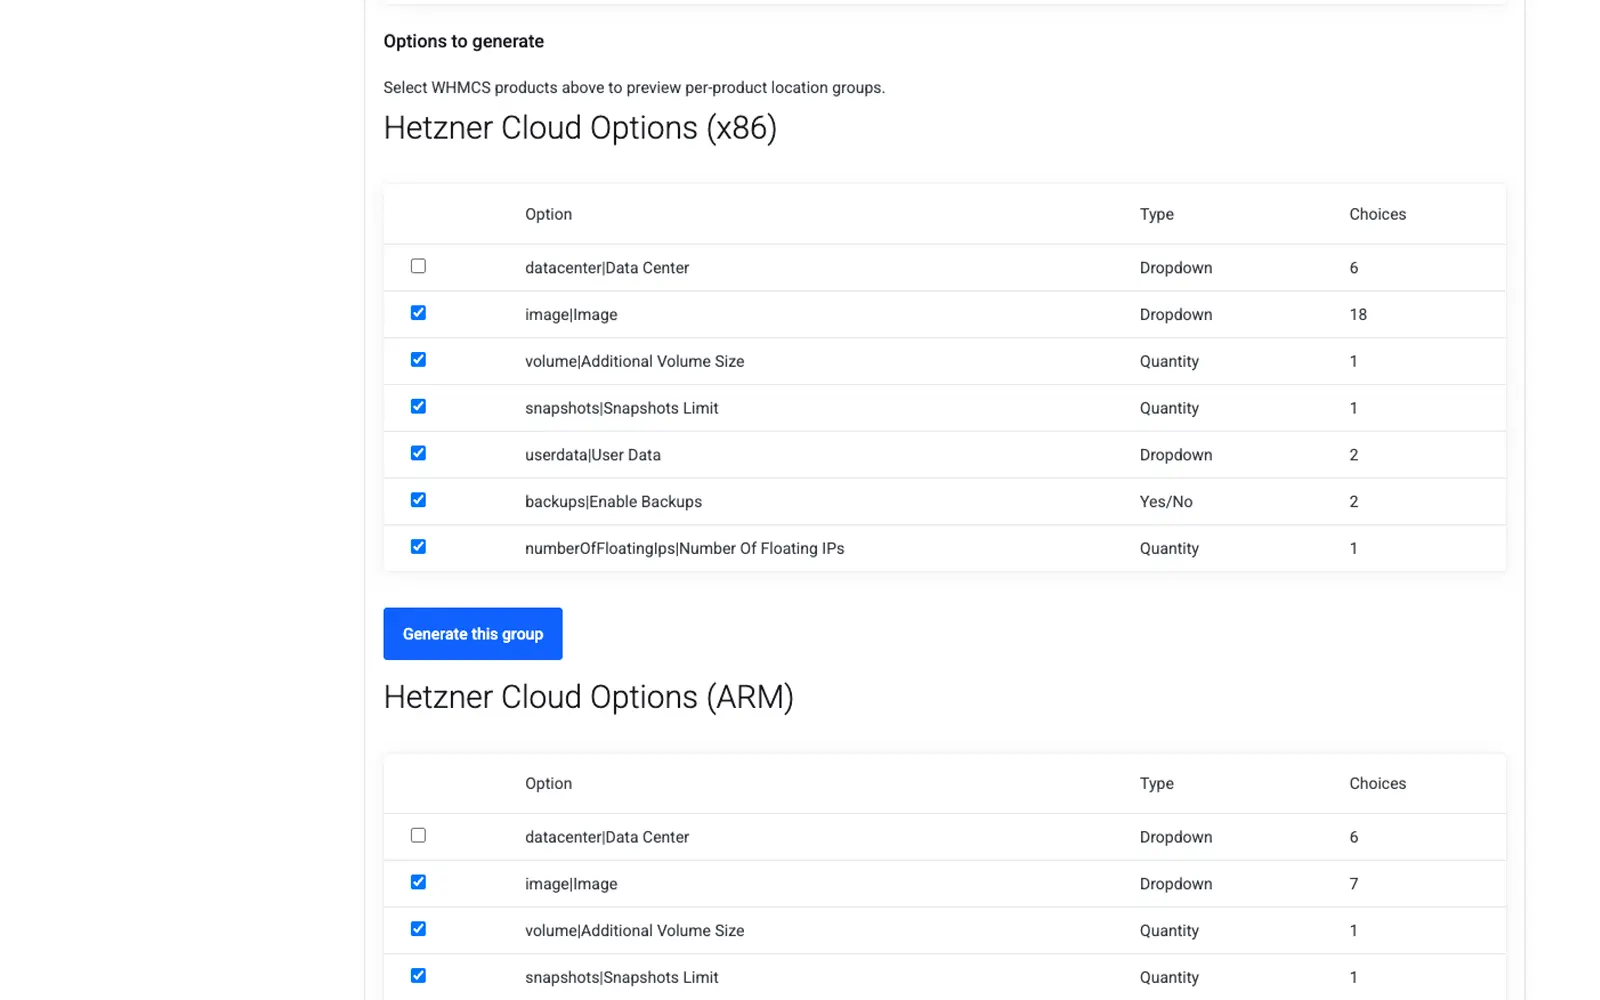Click backups|Enable Backups row label
This screenshot has height=1000, width=1600.
click(x=614, y=502)
